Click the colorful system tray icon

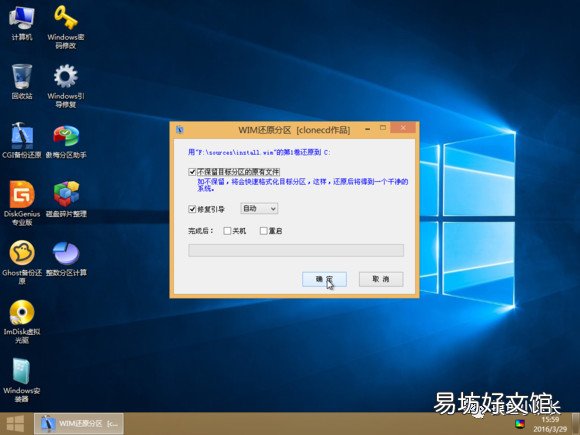(519, 424)
